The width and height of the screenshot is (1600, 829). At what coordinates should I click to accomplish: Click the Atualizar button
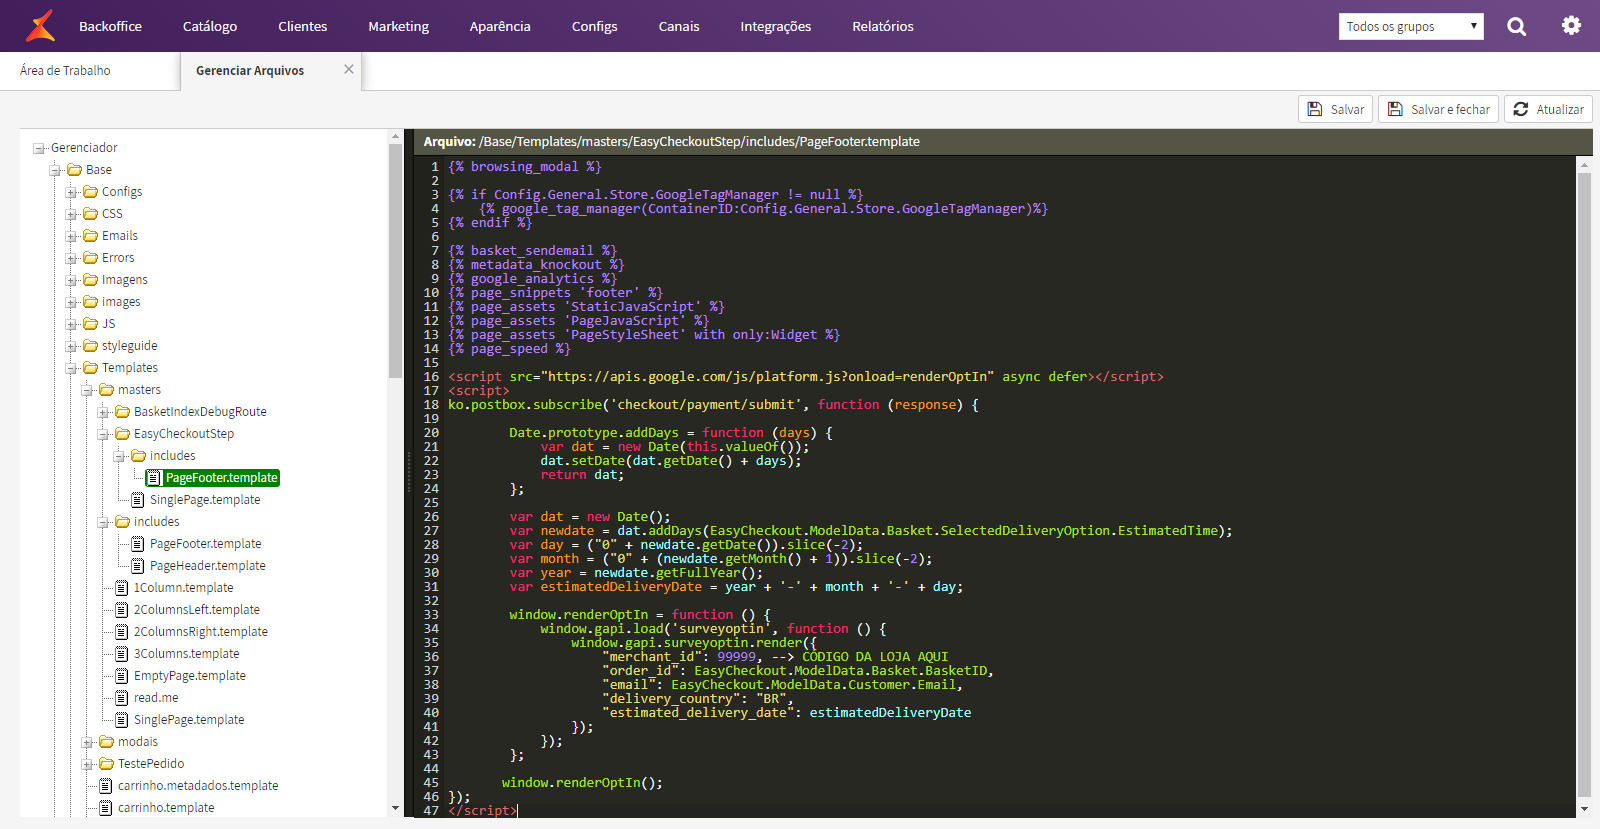pos(1548,109)
